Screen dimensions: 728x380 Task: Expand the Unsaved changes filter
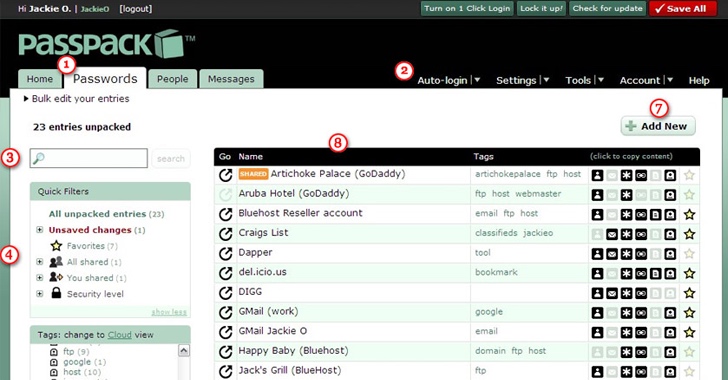40,229
